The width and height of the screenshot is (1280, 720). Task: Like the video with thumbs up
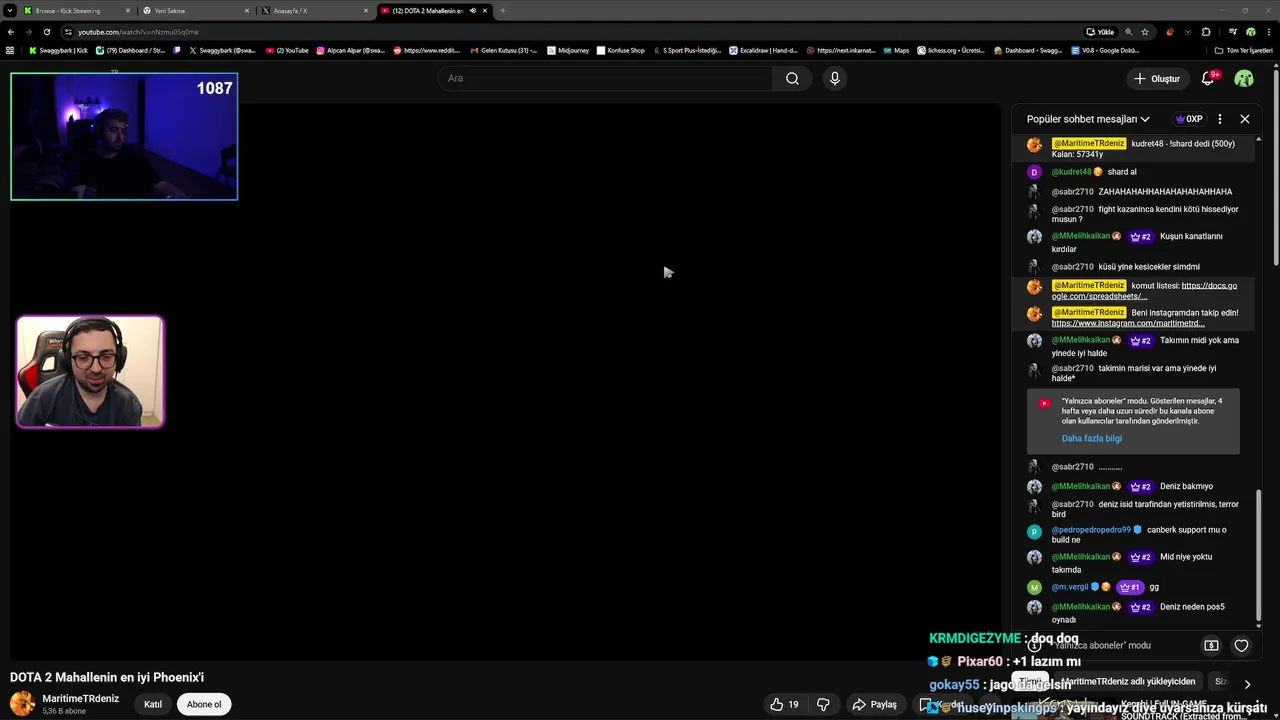[x=785, y=704]
